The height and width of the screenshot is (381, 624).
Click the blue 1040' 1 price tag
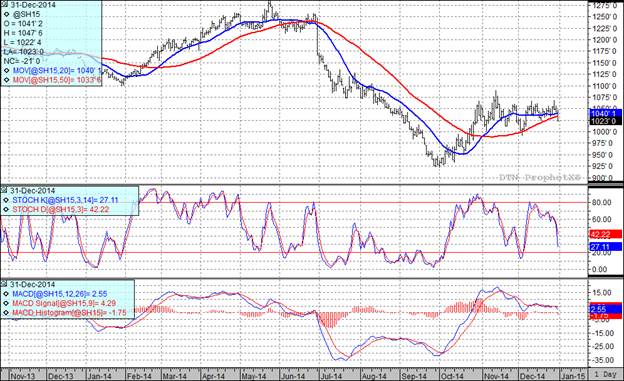click(605, 113)
